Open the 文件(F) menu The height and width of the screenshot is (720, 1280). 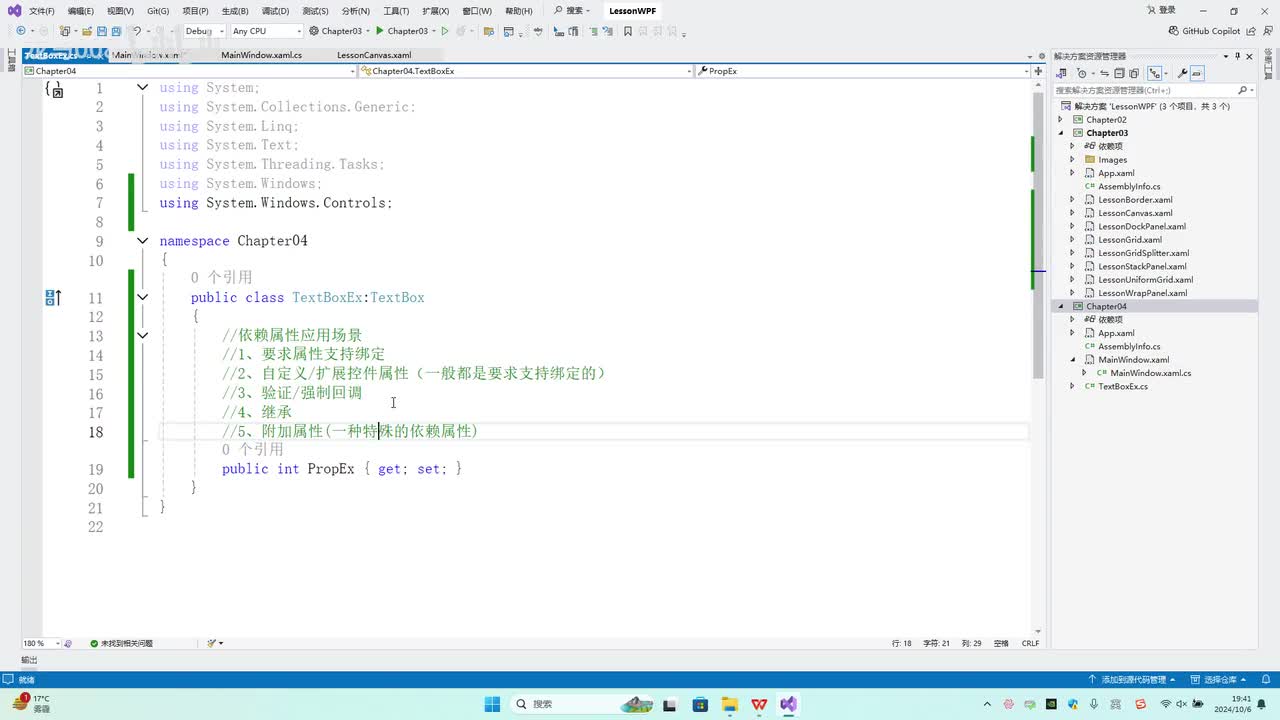[x=42, y=11]
